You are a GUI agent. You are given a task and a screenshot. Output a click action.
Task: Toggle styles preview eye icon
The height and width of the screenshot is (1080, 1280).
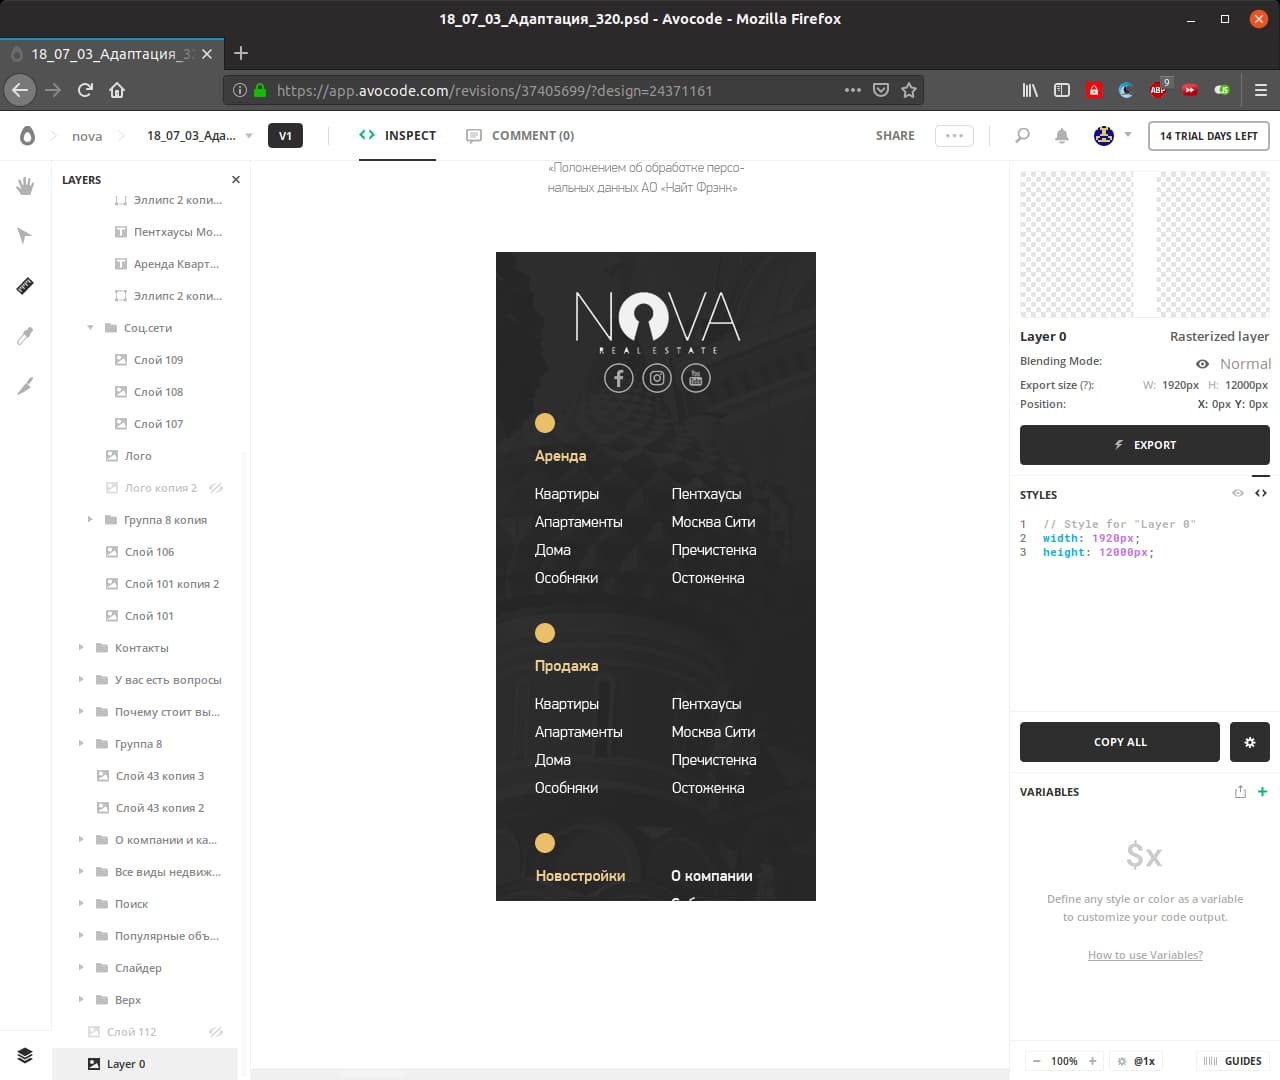(1238, 493)
